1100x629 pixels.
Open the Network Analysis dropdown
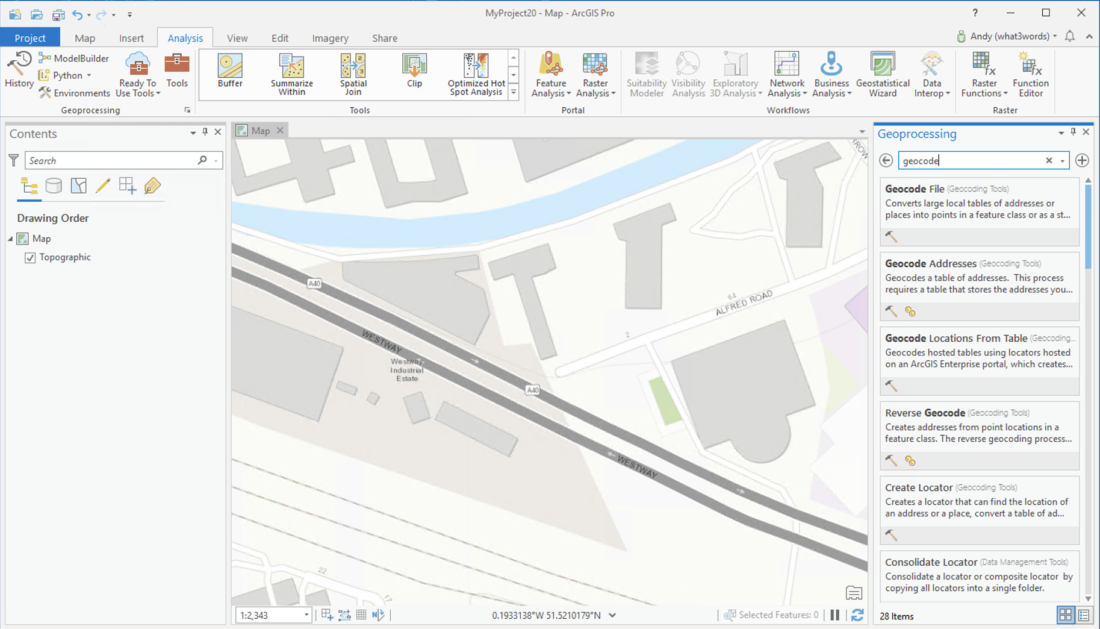[x=786, y=74]
